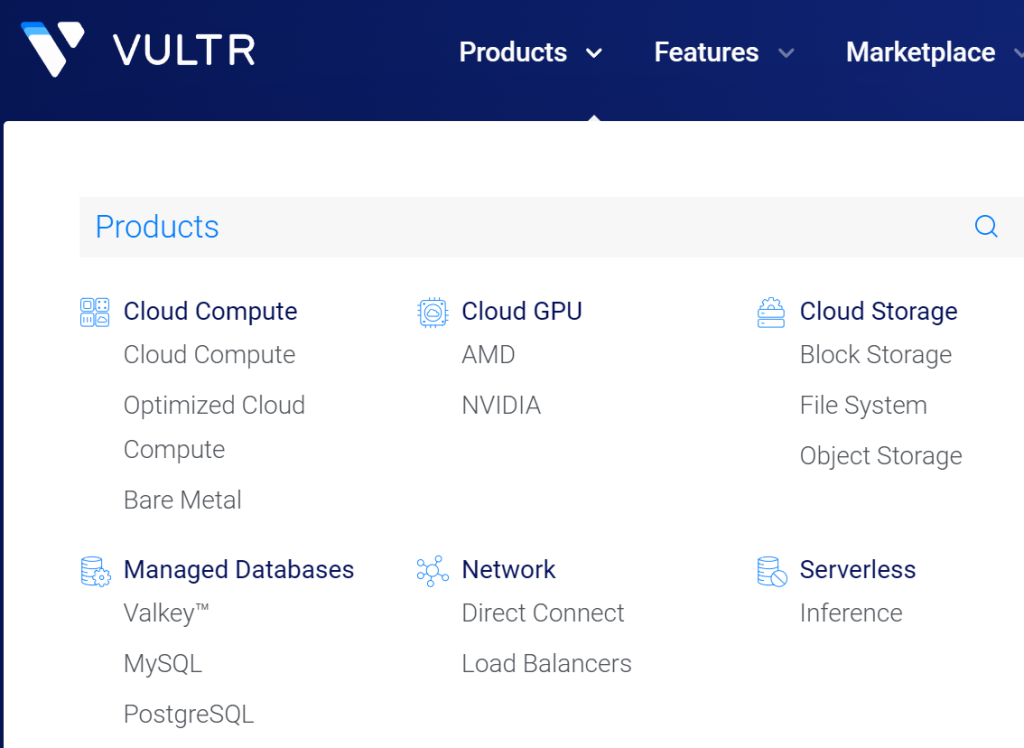Click the VULTR wordmark
Image resolution: width=1024 pixels, height=748 pixels.
click(184, 50)
